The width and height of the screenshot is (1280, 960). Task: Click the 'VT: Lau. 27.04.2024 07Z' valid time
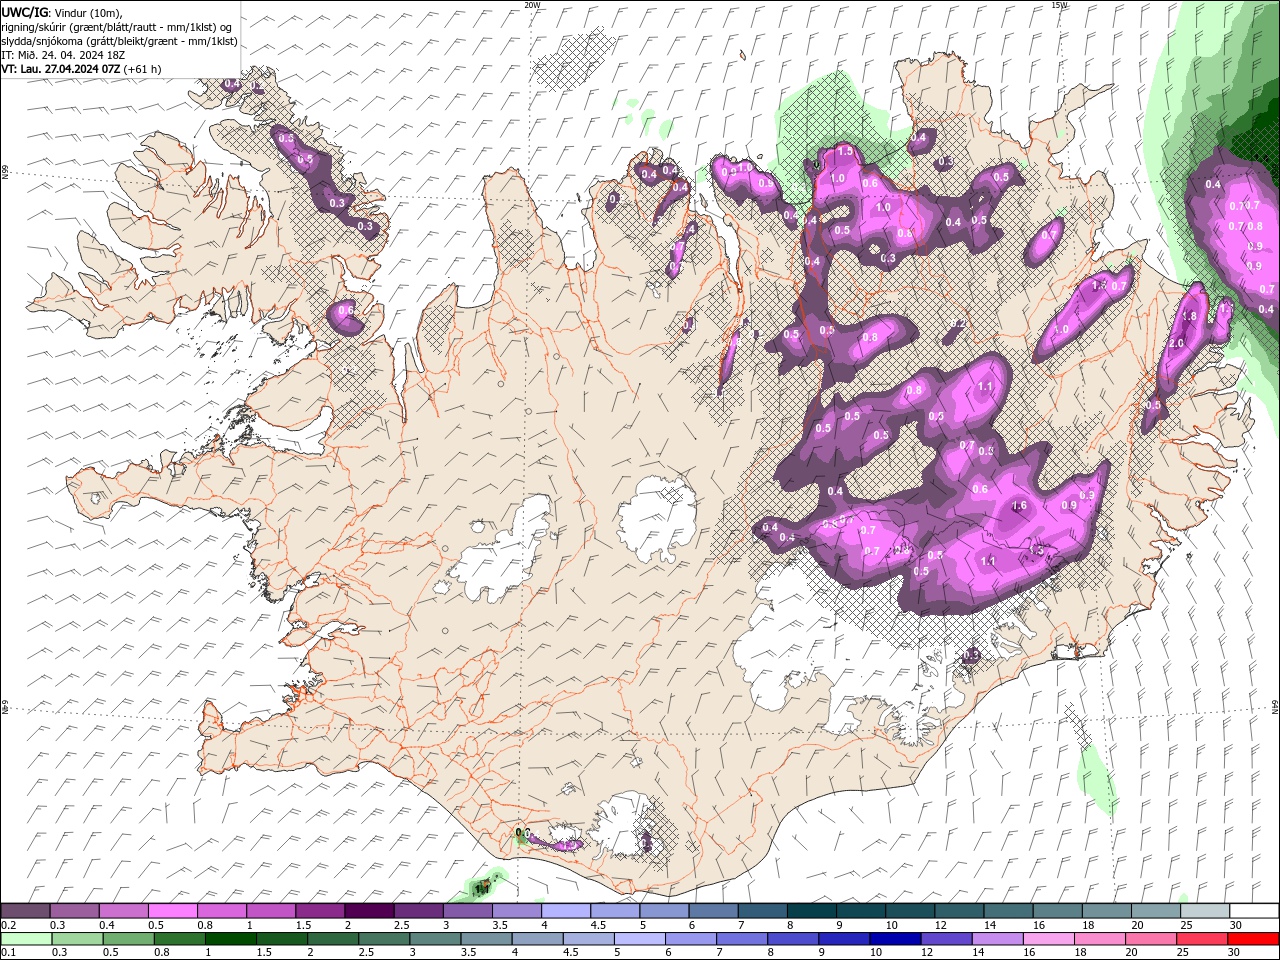pos(60,69)
